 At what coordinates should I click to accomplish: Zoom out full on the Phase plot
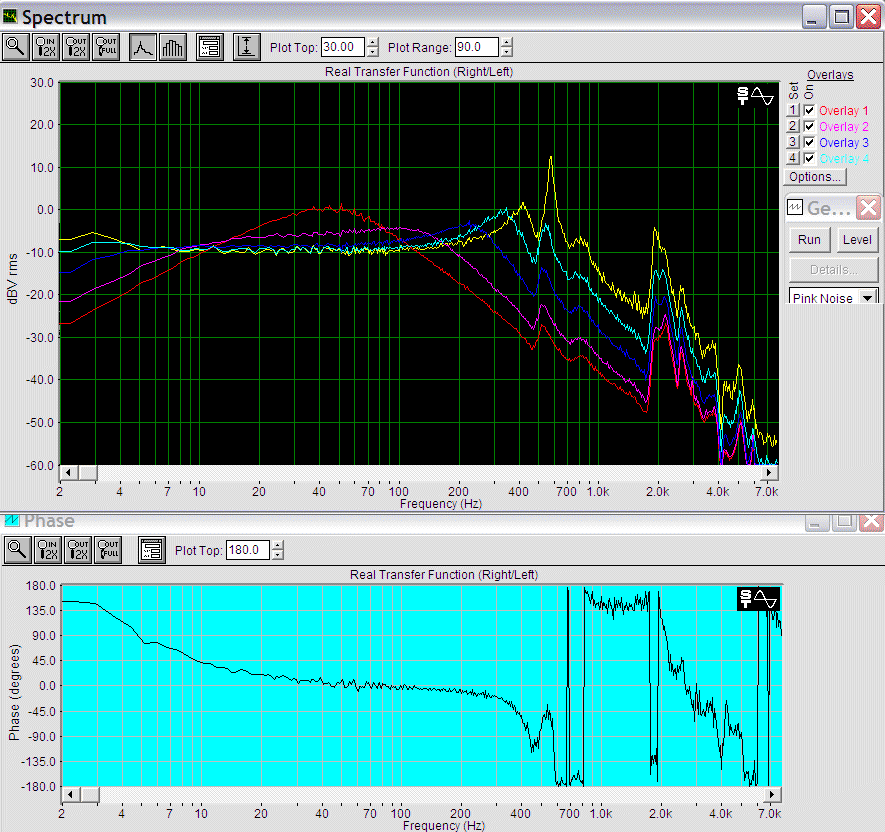pos(108,550)
